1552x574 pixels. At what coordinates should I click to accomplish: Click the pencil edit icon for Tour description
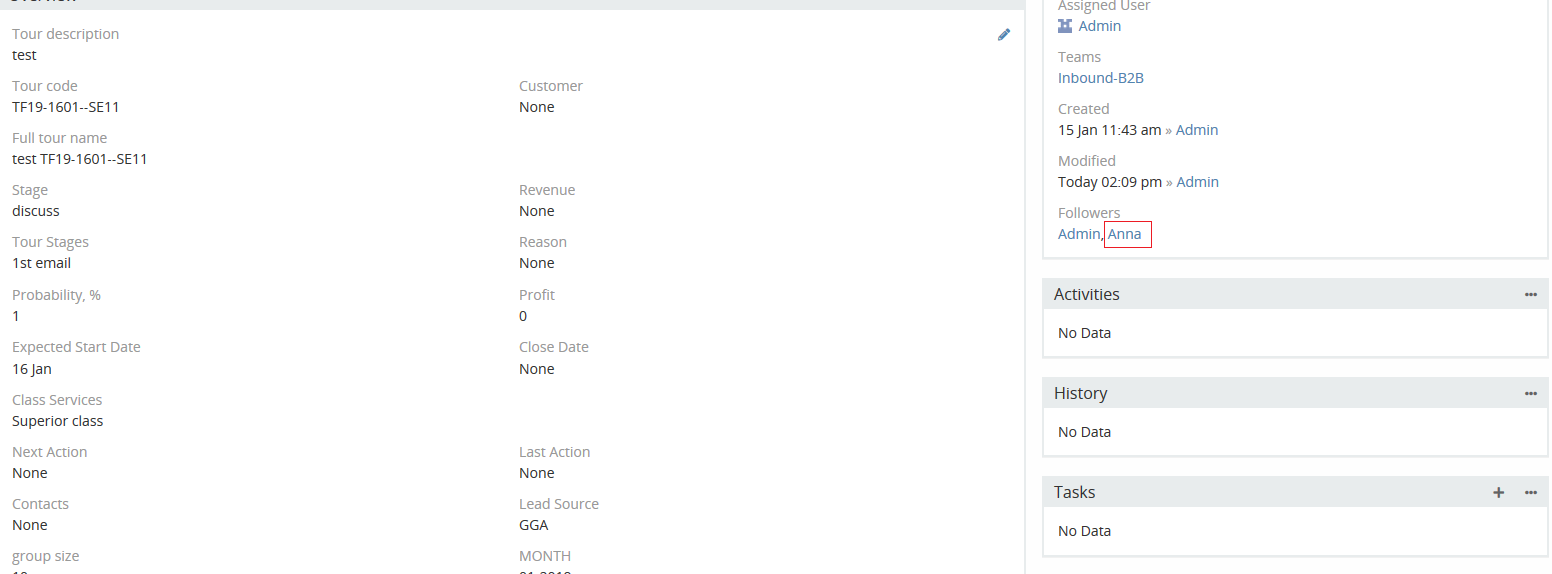click(1004, 35)
